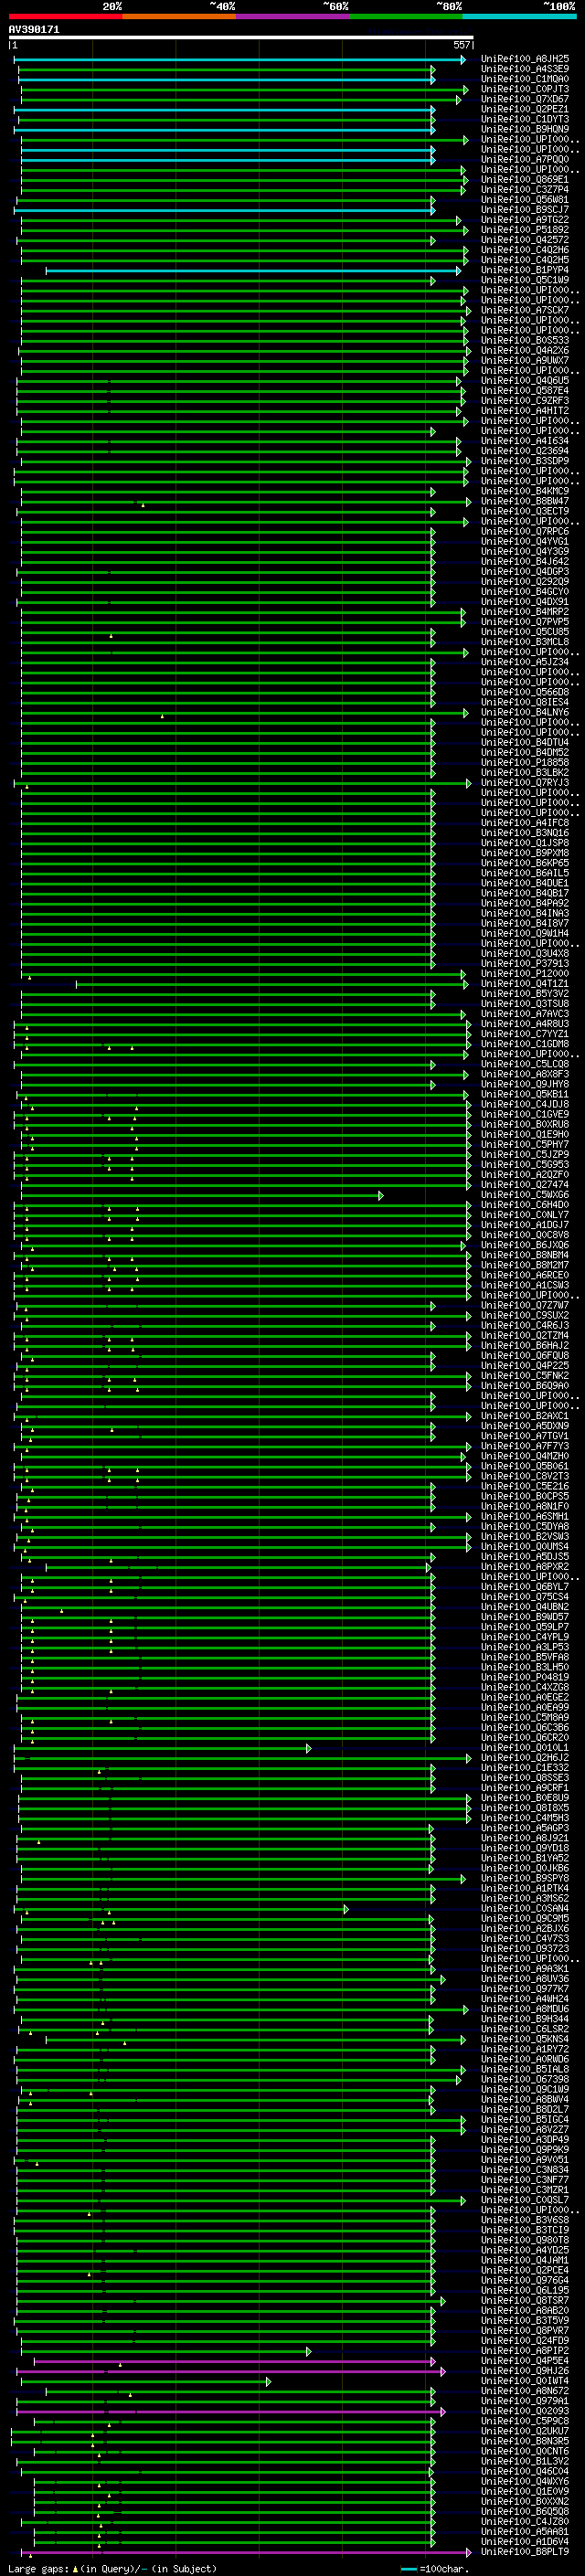
Task: Open hit UniRef100_A6RCE0
Action: (x=525, y=1275)
